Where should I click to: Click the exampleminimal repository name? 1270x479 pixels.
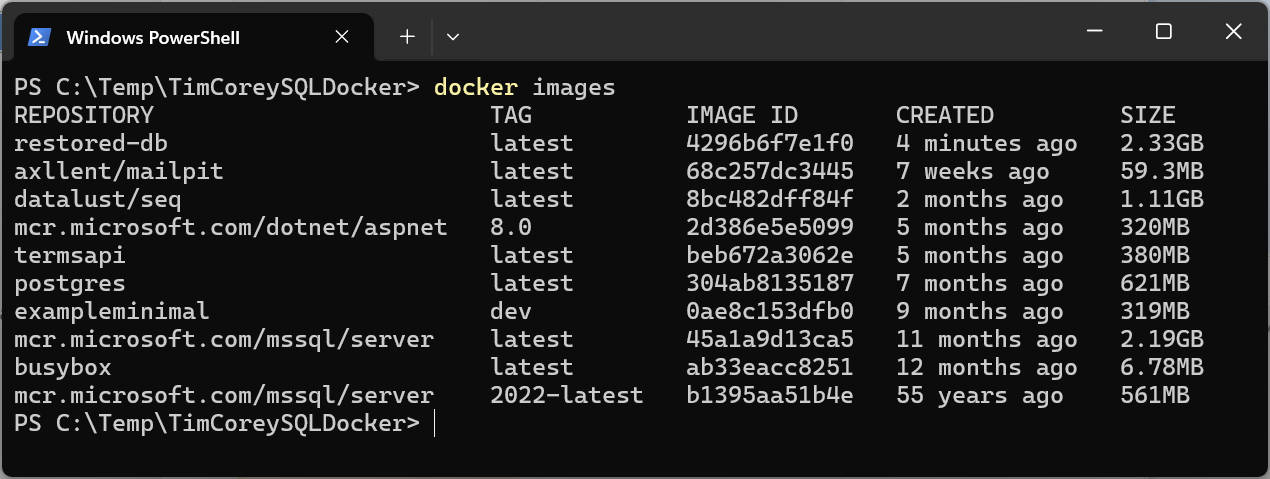pos(112,311)
